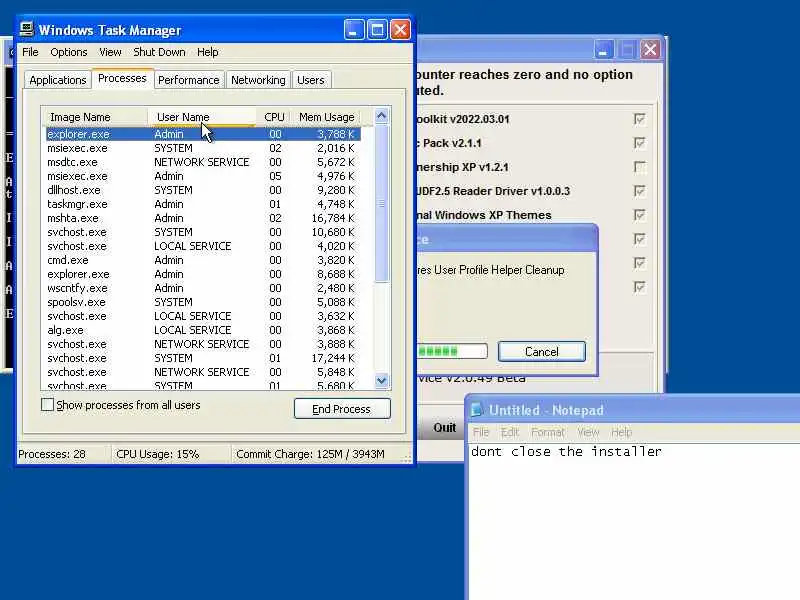Image resolution: width=800 pixels, height=600 pixels.
Task: Switch to the Applications tab
Action: pyautogui.click(x=58, y=80)
